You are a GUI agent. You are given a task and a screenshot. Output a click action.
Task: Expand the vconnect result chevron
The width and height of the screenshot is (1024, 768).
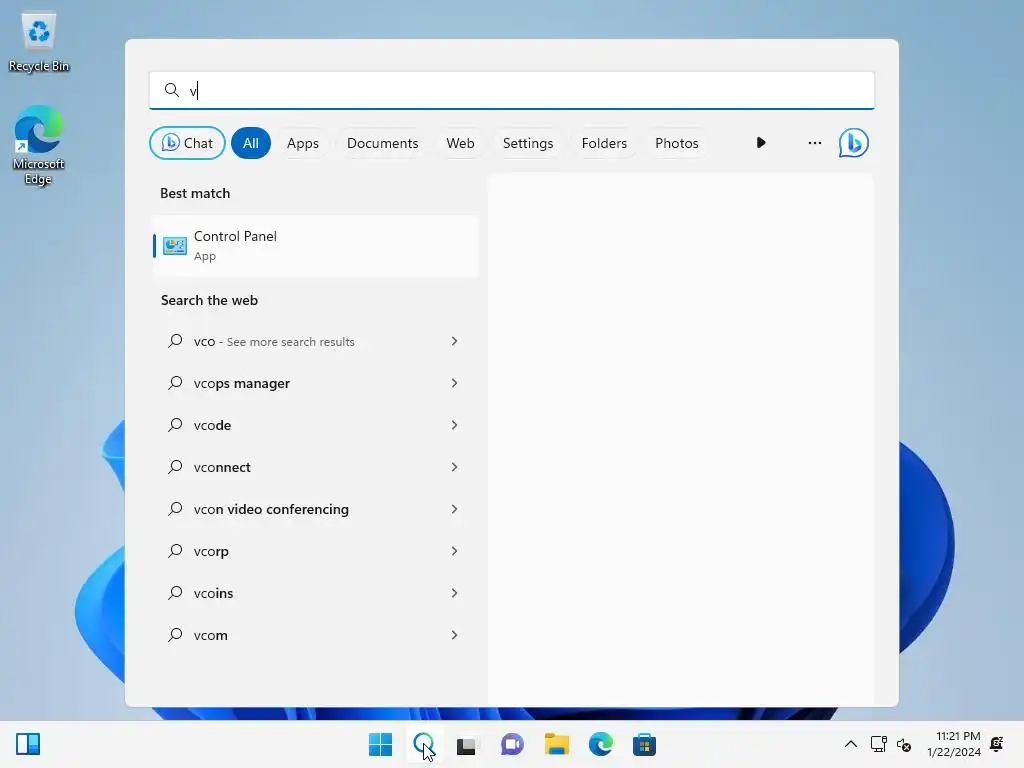click(455, 467)
